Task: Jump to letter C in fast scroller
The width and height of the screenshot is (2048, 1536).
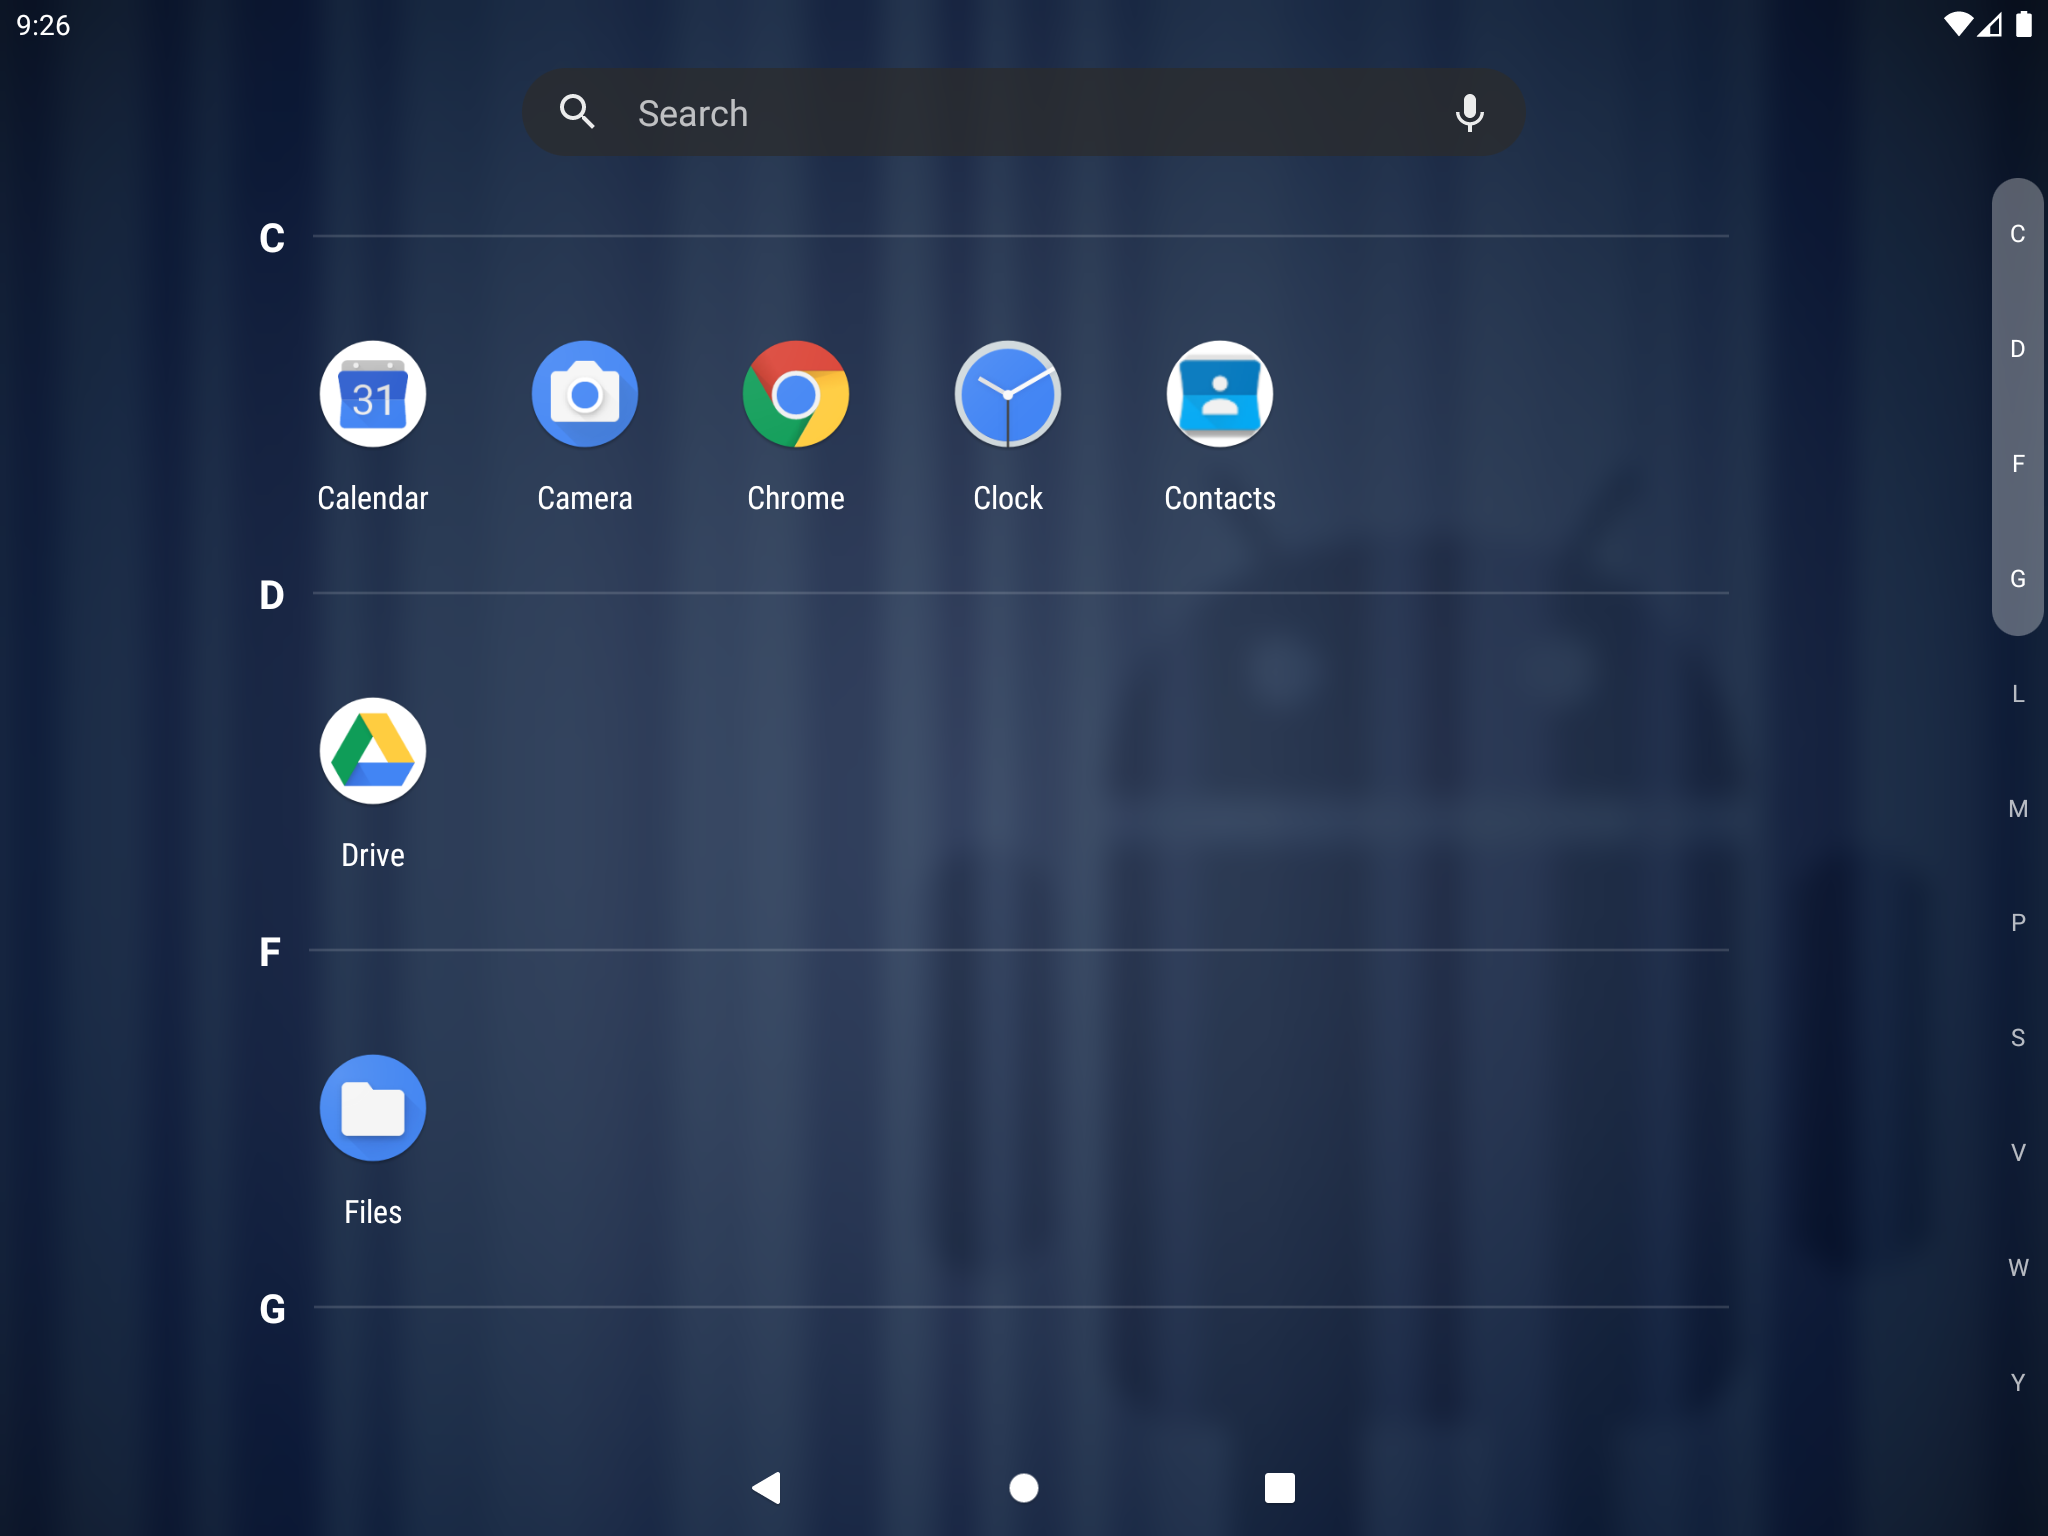Action: 2017,232
